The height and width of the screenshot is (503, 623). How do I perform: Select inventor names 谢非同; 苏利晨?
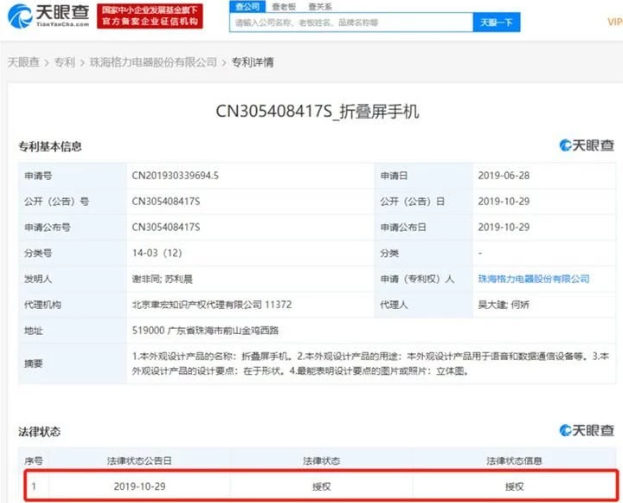pos(162,279)
